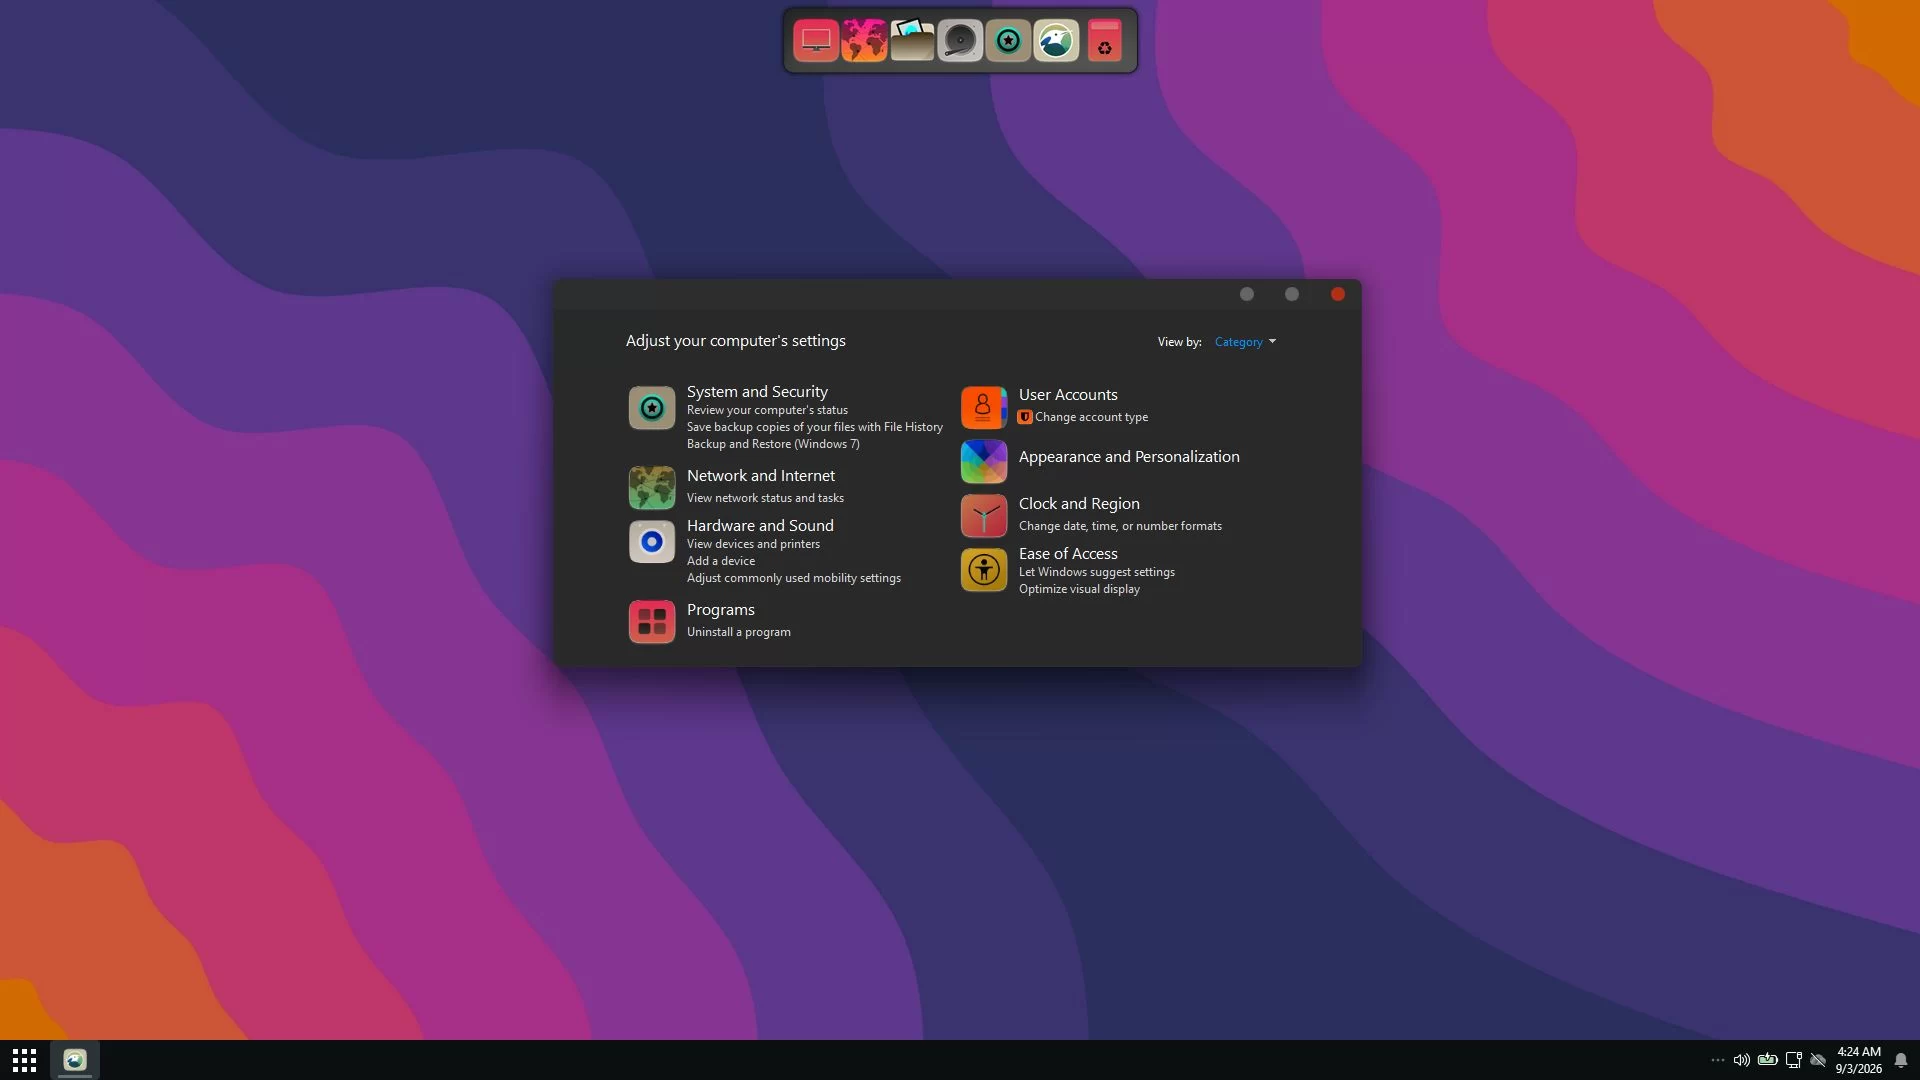Image resolution: width=1920 pixels, height=1080 pixels.
Task: Click the volume speaker tray icon
Action: pyautogui.click(x=1741, y=1060)
